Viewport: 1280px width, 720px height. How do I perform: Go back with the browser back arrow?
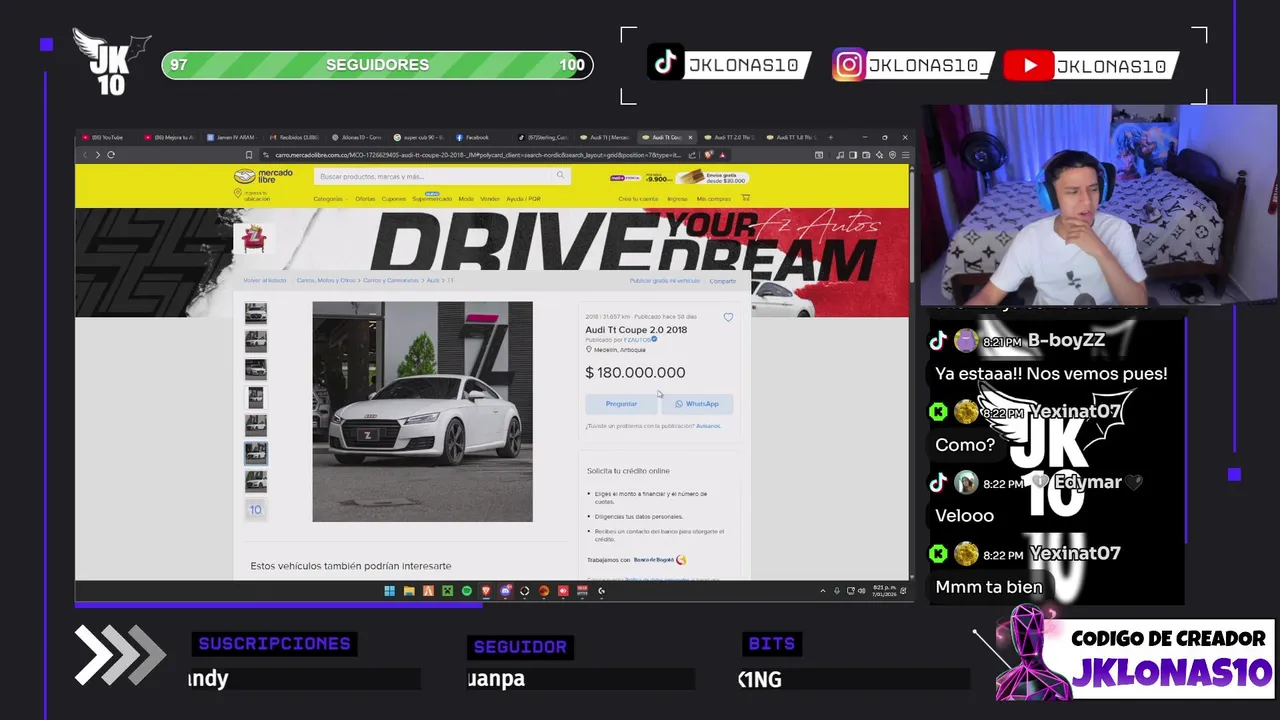pyautogui.click(x=85, y=155)
